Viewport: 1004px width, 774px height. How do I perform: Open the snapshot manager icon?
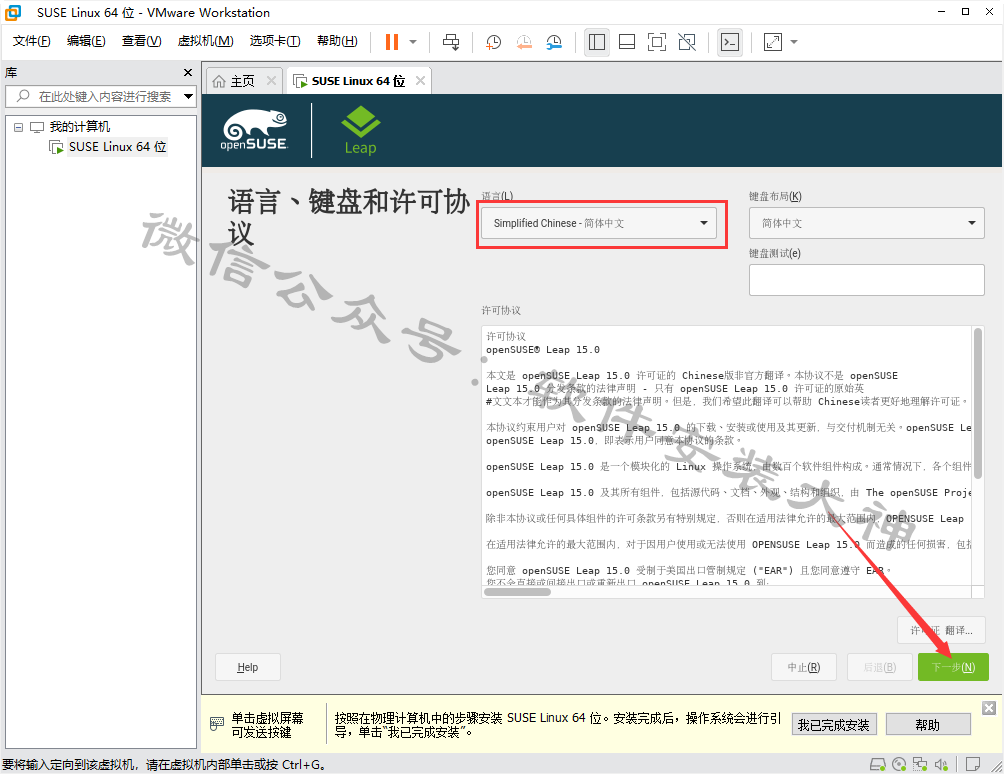pos(554,42)
